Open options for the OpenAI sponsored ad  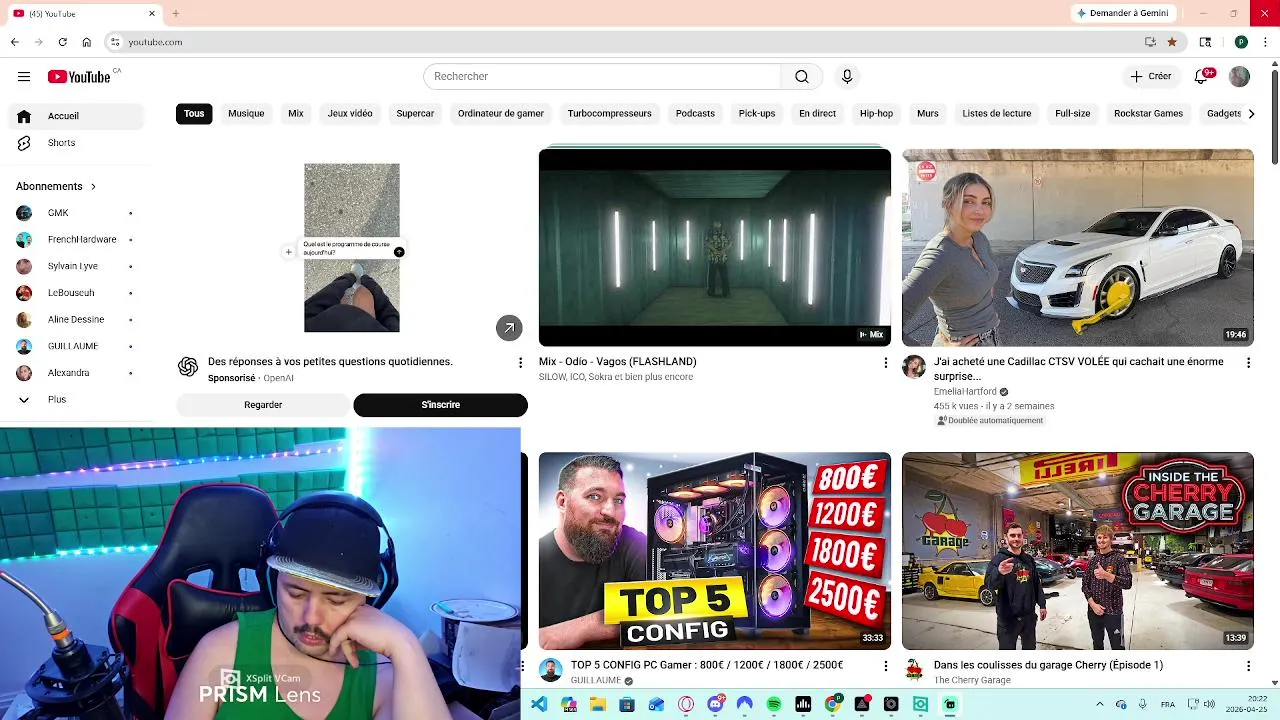pos(520,362)
